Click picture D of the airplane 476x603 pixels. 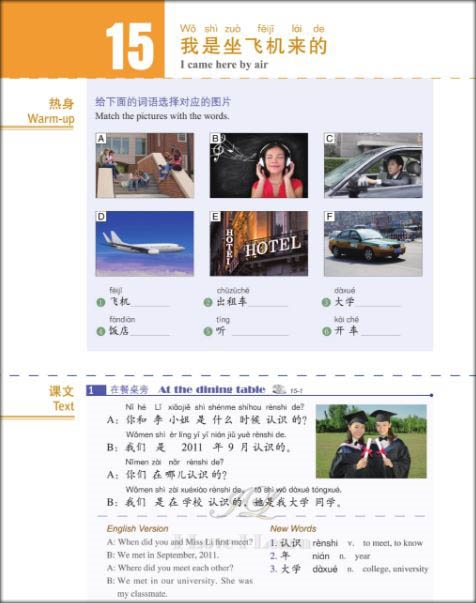coord(145,243)
